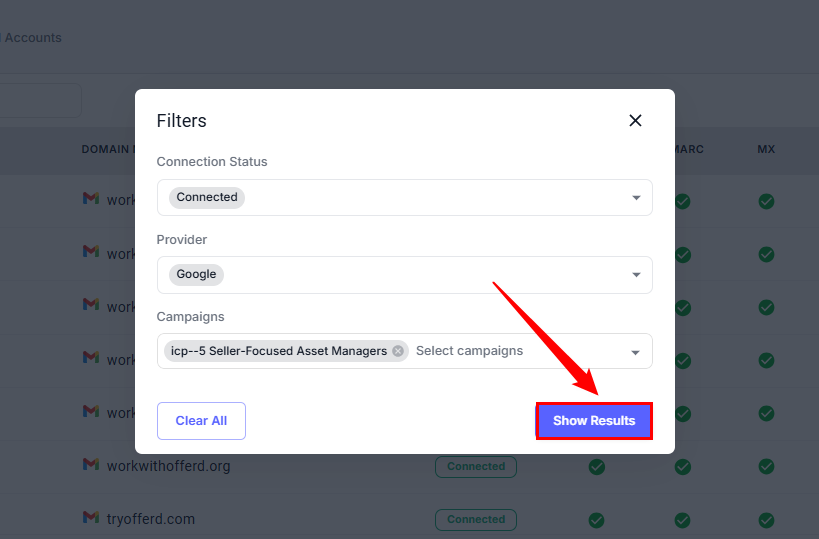819x539 pixels.
Task: Select the Connected chip in Connection Status
Action: [x=207, y=197]
